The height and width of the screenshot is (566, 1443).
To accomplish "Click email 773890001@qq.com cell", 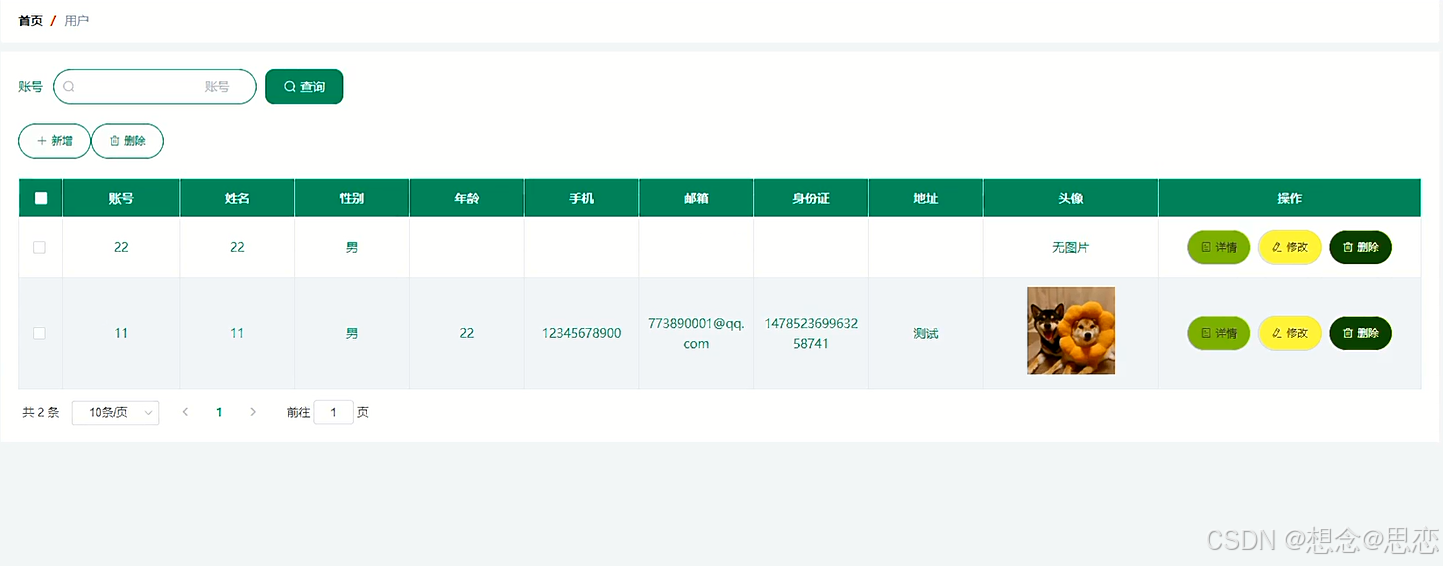I will [696, 333].
